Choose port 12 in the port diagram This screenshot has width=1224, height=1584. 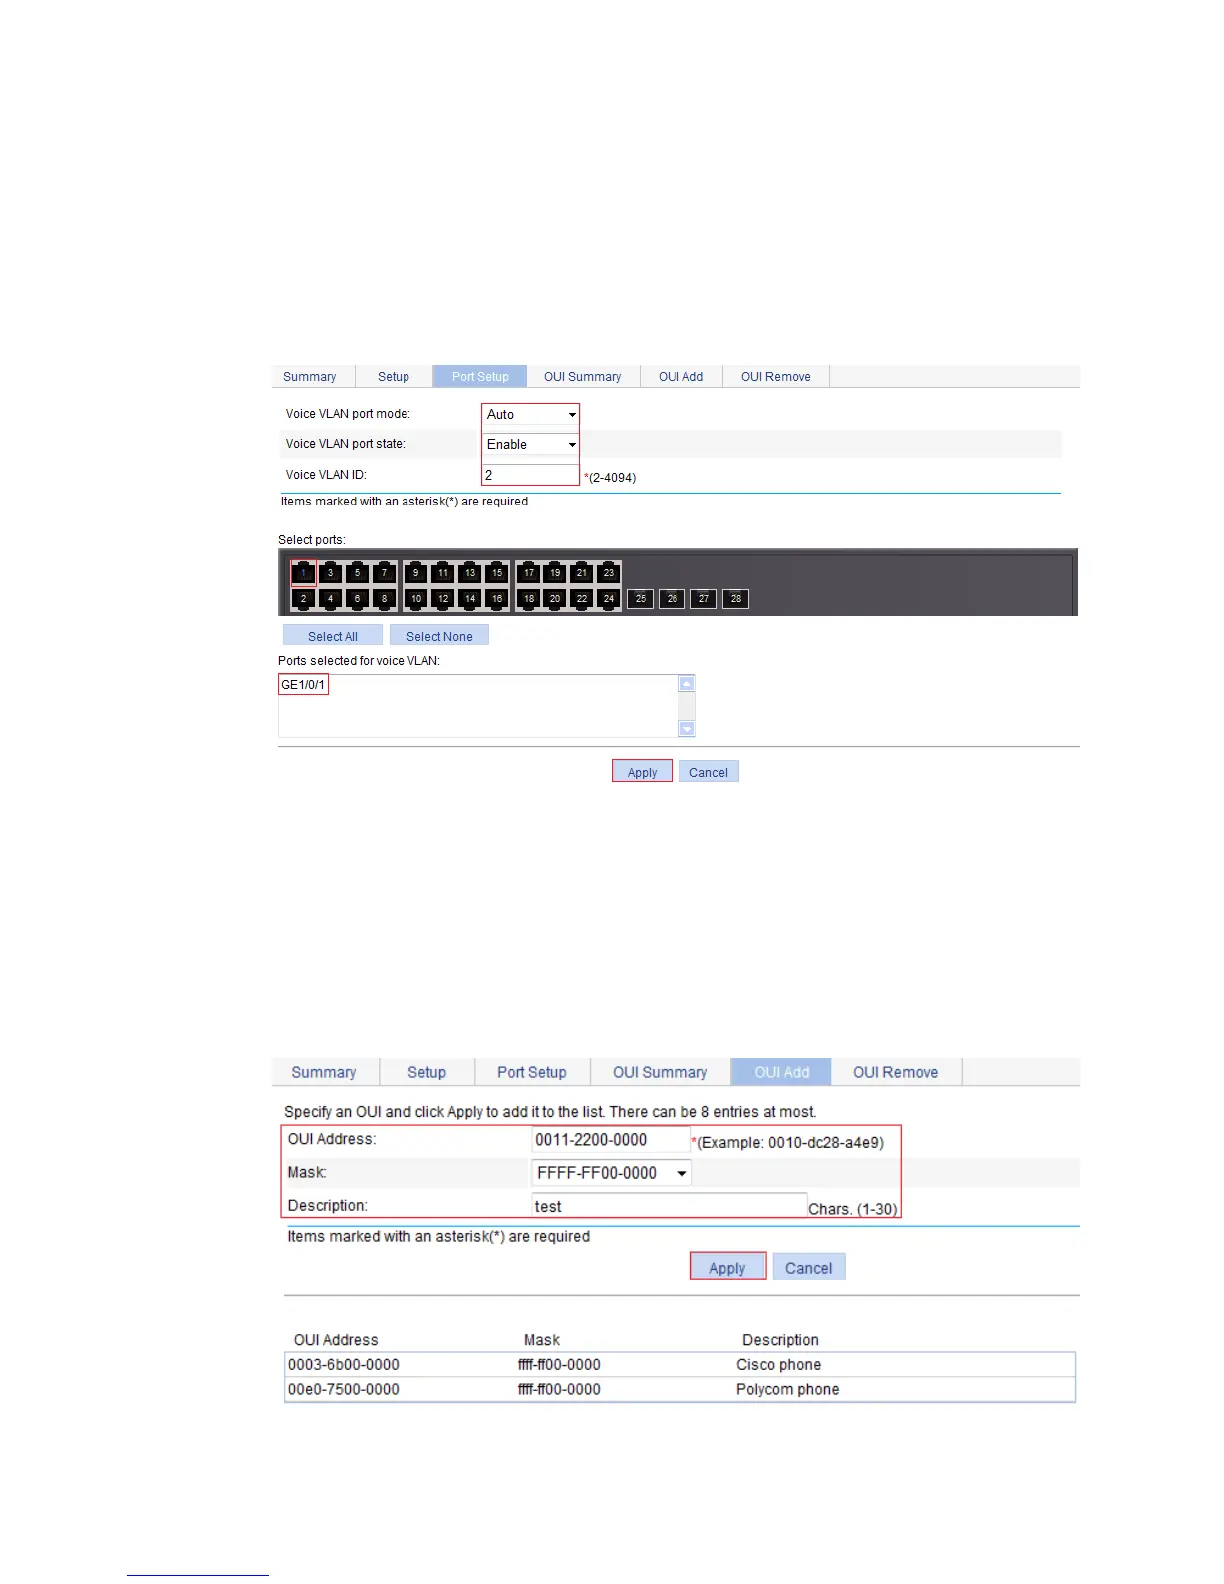pos(443,598)
